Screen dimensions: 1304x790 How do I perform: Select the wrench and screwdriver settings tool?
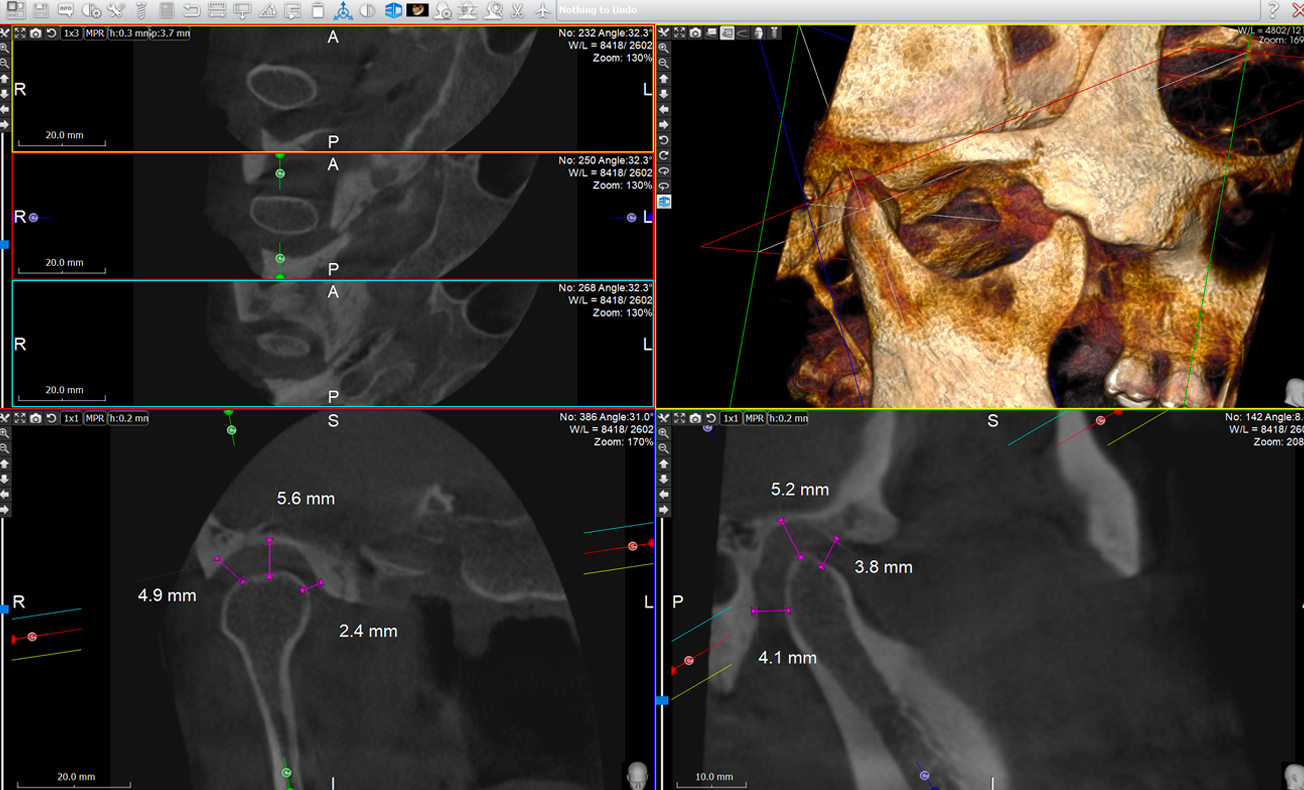click(116, 10)
